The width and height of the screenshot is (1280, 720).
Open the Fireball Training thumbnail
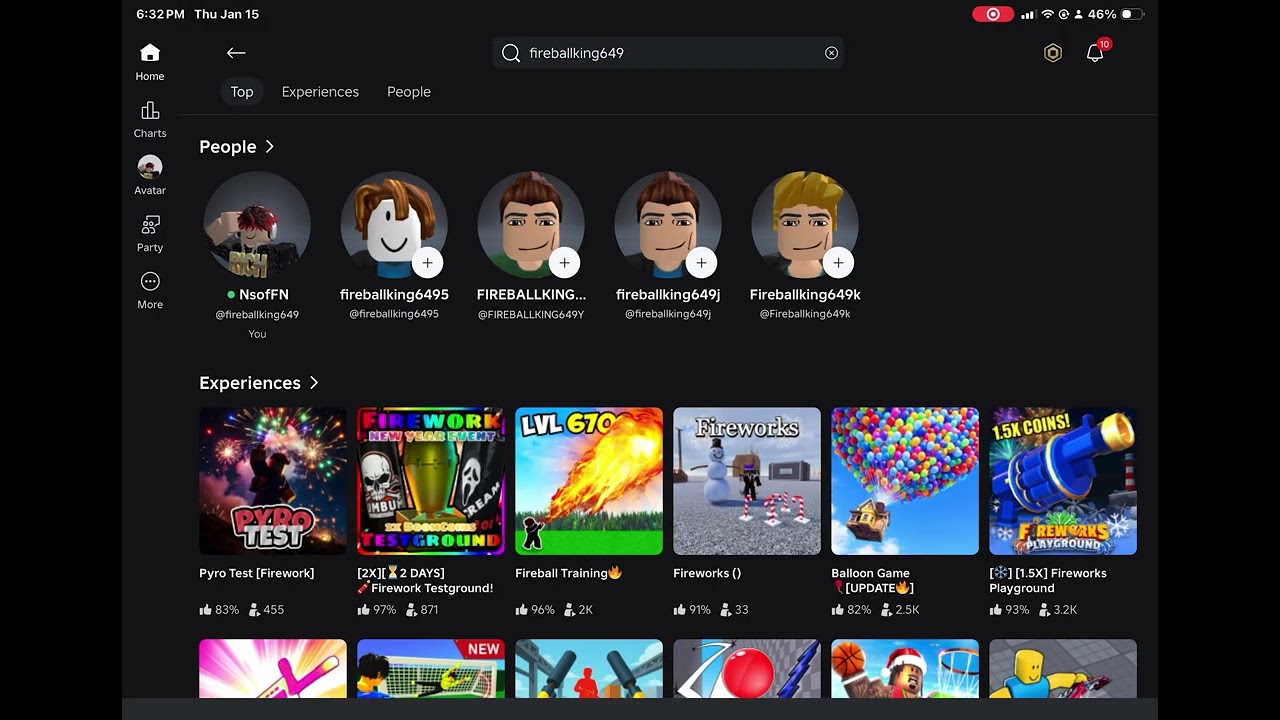589,481
